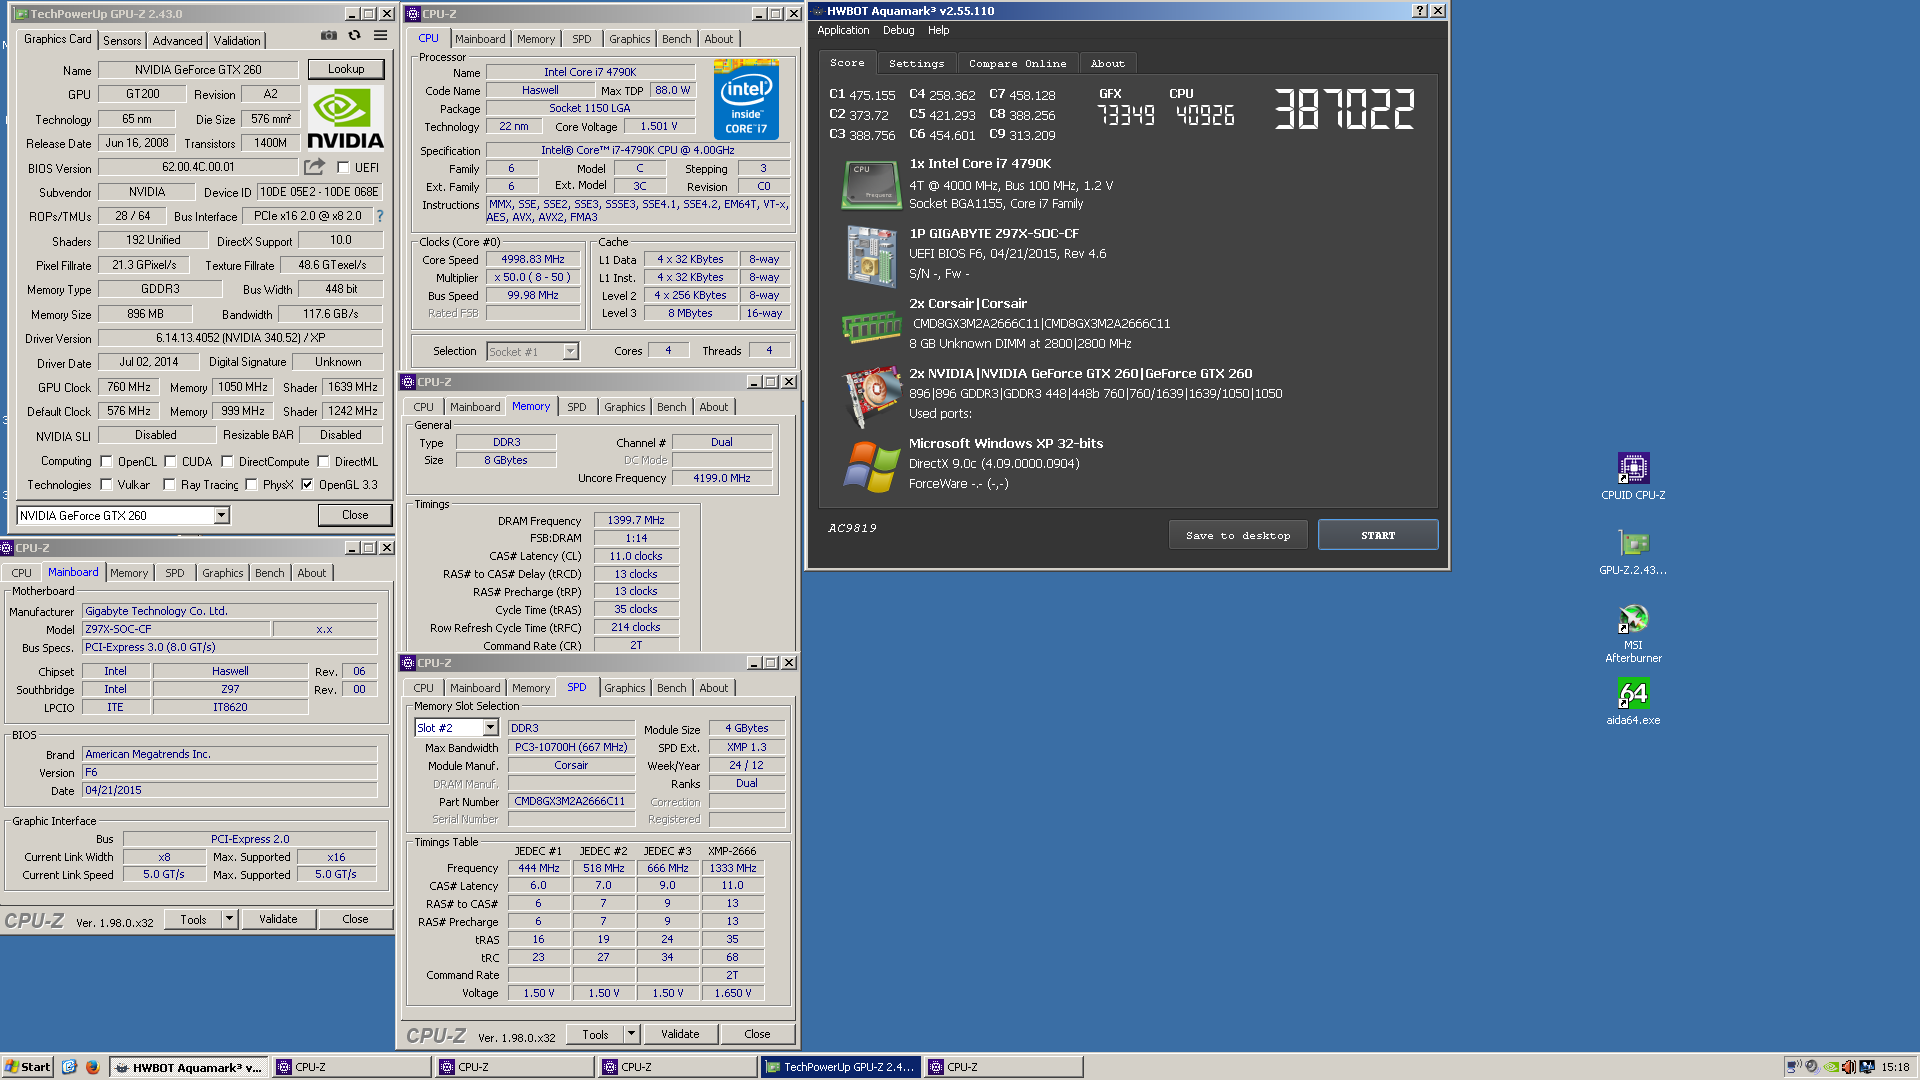Click the Firefox quick launch icon
The width and height of the screenshot is (1920, 1080).
pyautogui.click(x=92, y=1067)
